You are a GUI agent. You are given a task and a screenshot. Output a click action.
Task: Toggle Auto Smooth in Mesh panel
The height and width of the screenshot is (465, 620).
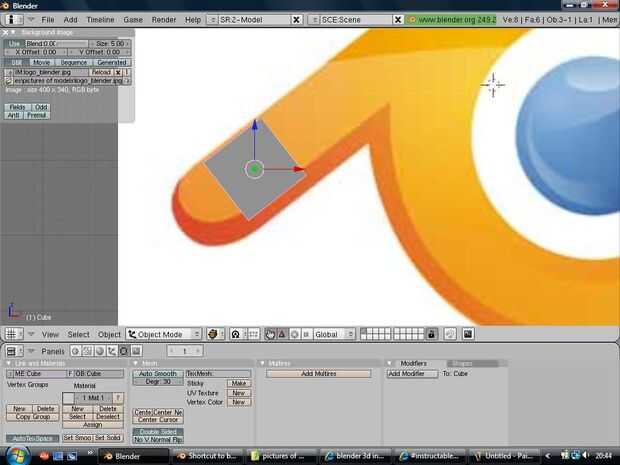click(x=158, y=374)
